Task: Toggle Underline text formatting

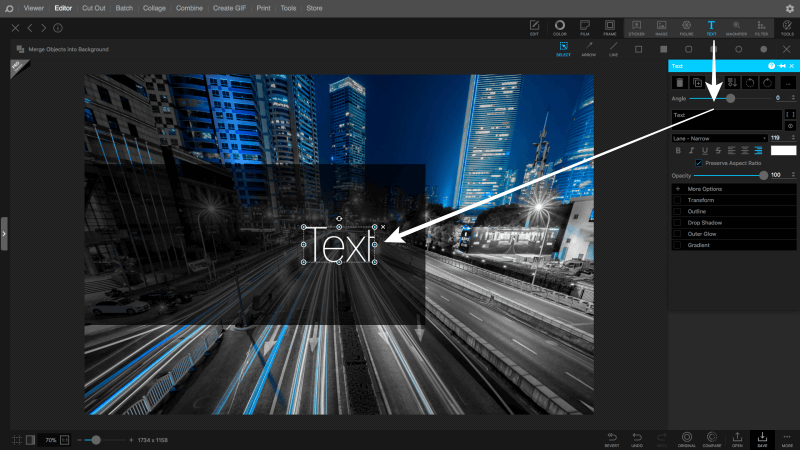Action: (x=705, y=151)
